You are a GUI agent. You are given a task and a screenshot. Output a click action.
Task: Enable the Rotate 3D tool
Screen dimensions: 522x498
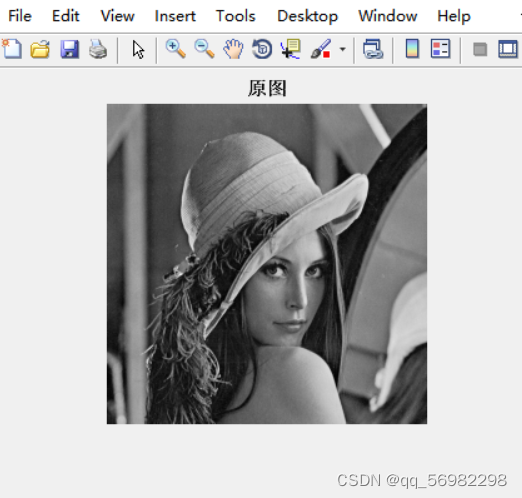262,49
